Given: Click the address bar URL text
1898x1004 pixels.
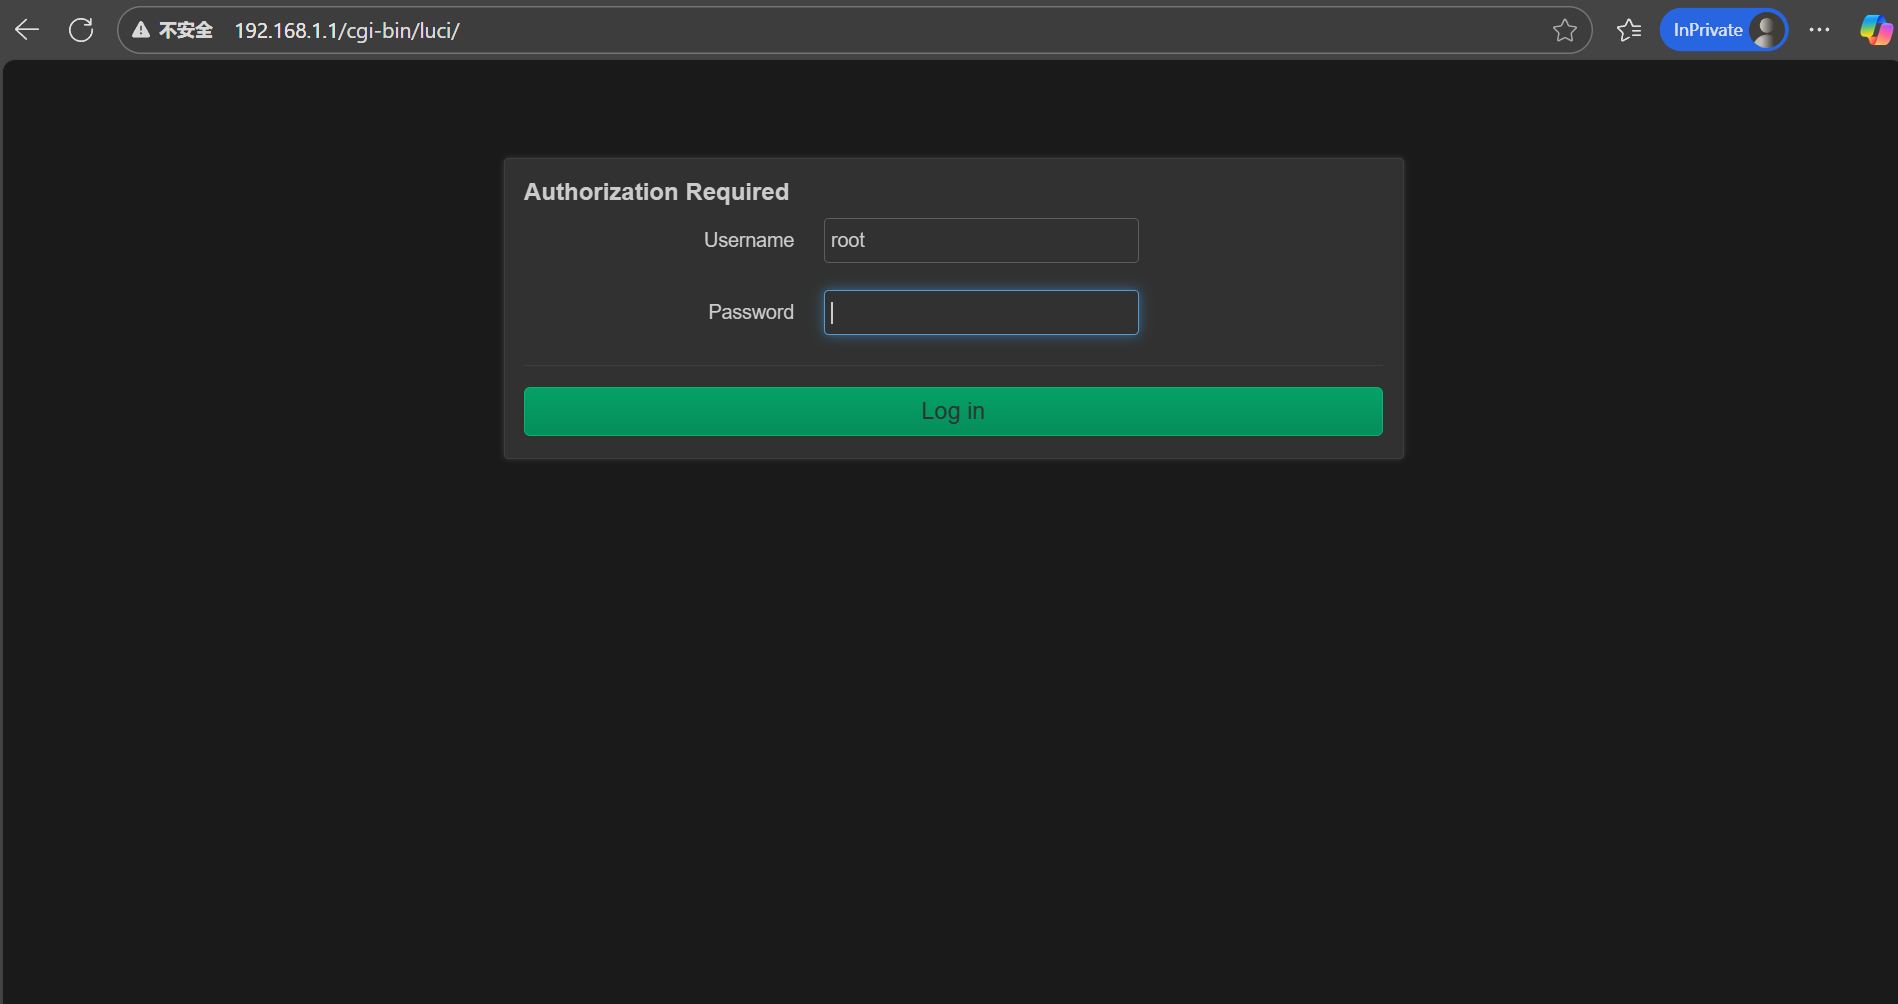Looking at the screenshot, I should click(x=347, y=30).
